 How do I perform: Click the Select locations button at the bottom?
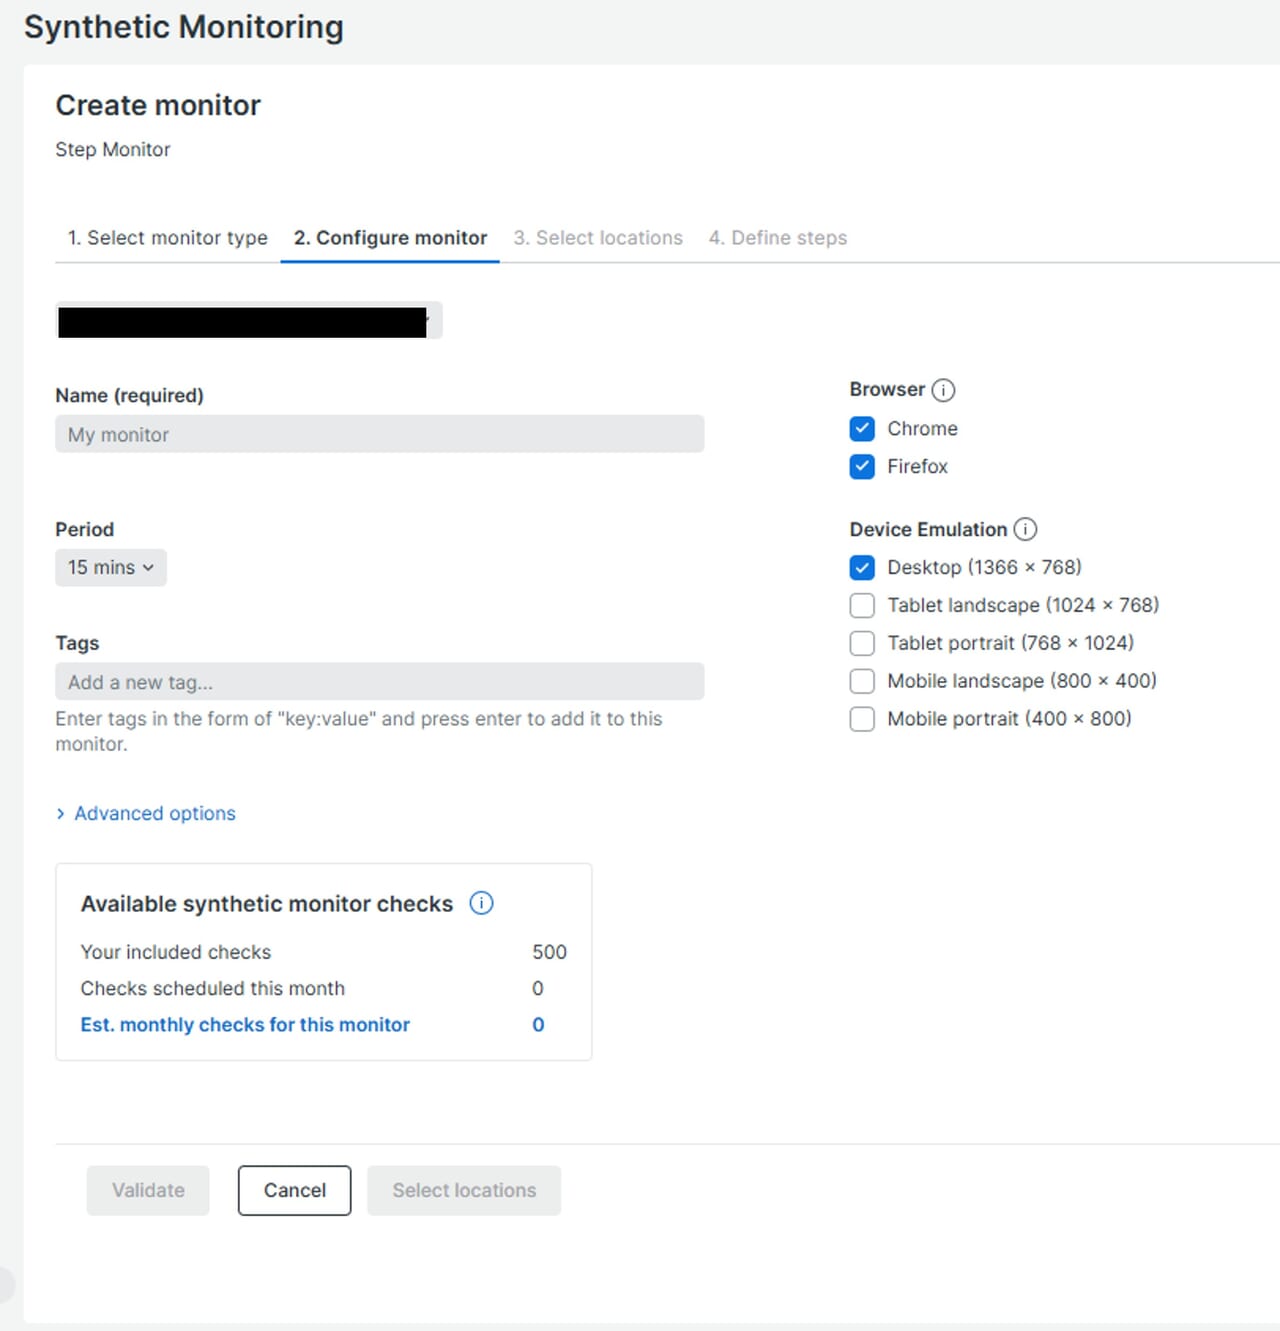coord(464,1190)
